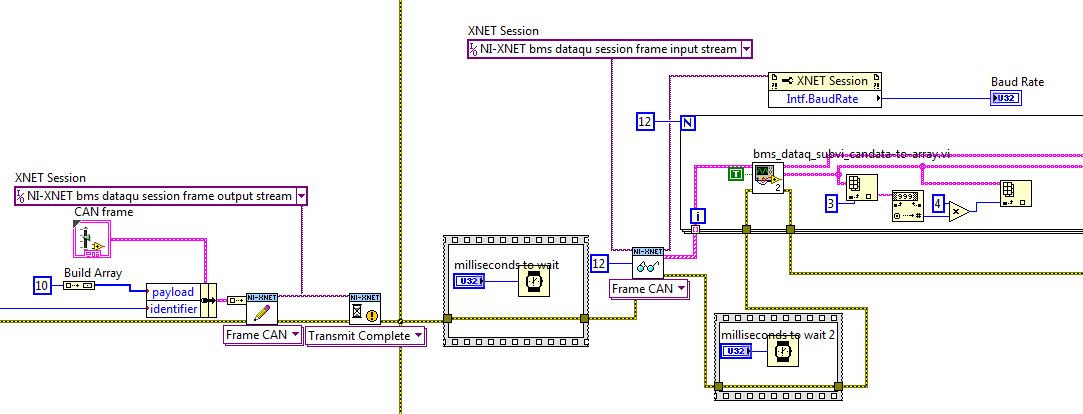The width and height of the screenshot is (1083, 414).
Task: Open the Transmit Complete selector
Action: coord(365,337)
